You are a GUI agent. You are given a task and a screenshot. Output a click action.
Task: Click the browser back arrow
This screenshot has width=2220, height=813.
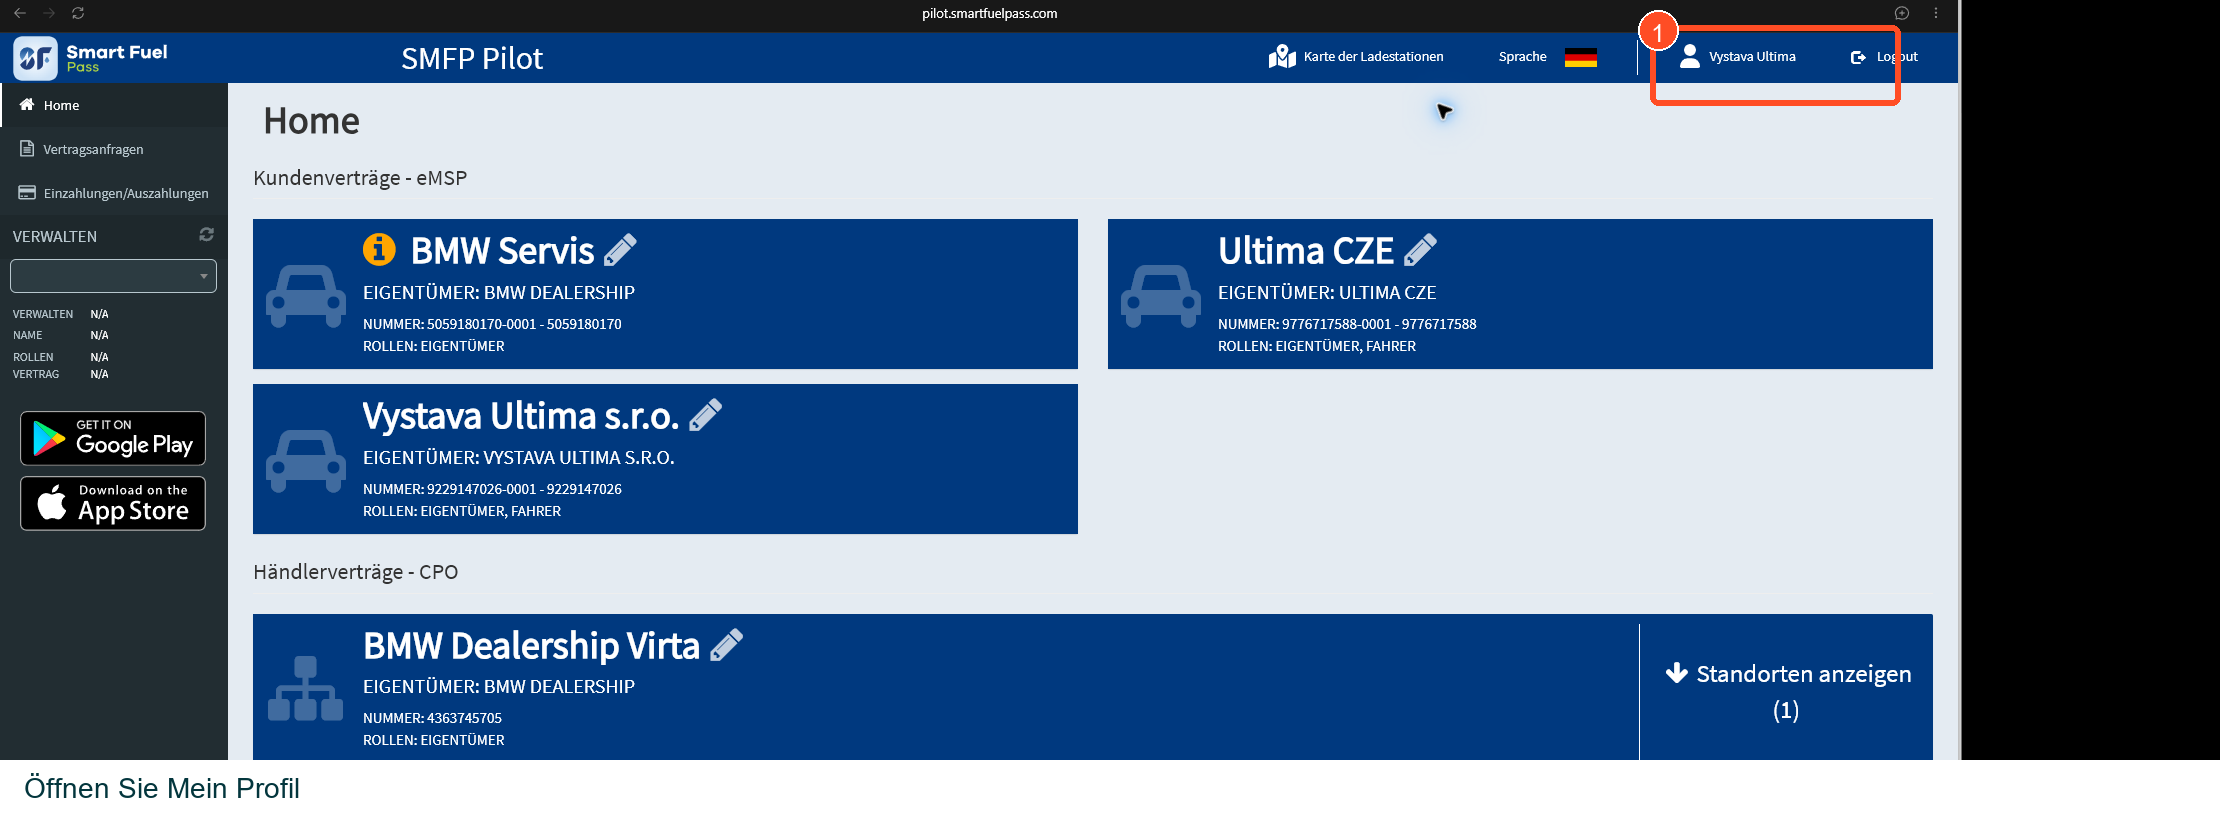tap(20, 13)
